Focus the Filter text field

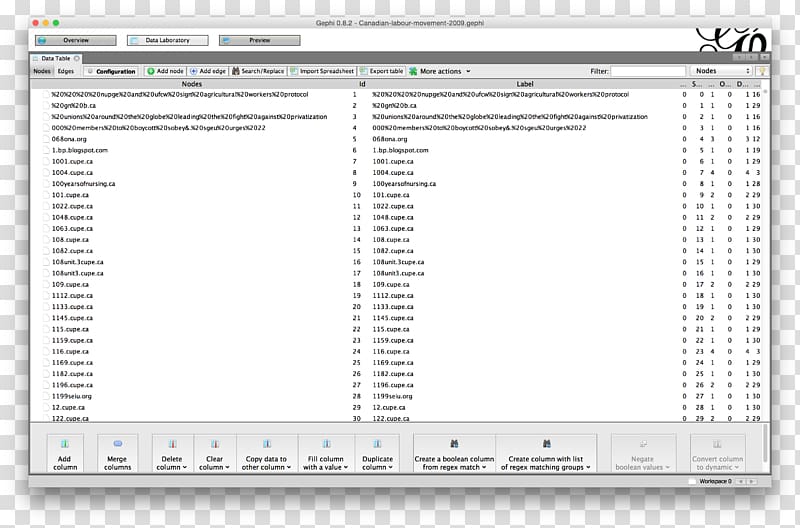pyautogui.click(x=648, y=71)
